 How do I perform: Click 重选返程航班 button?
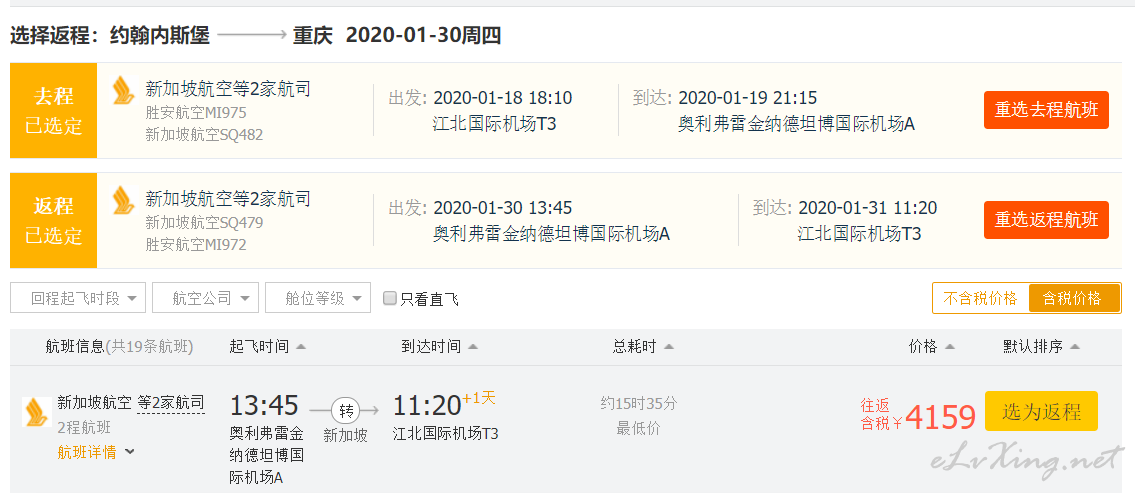(x=1046, y=220)
